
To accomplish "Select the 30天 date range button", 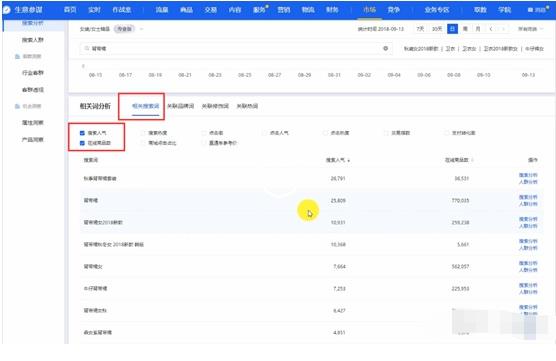I will tap(437, 29).
